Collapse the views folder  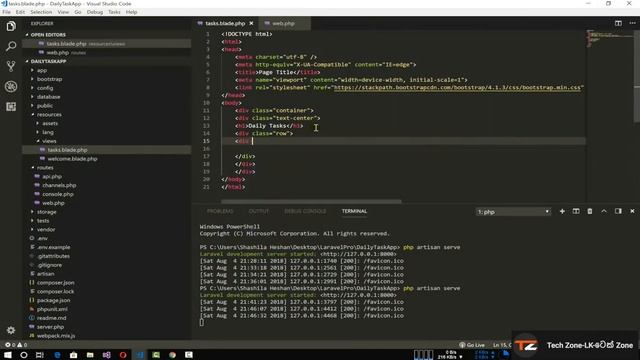click(49, 141)
